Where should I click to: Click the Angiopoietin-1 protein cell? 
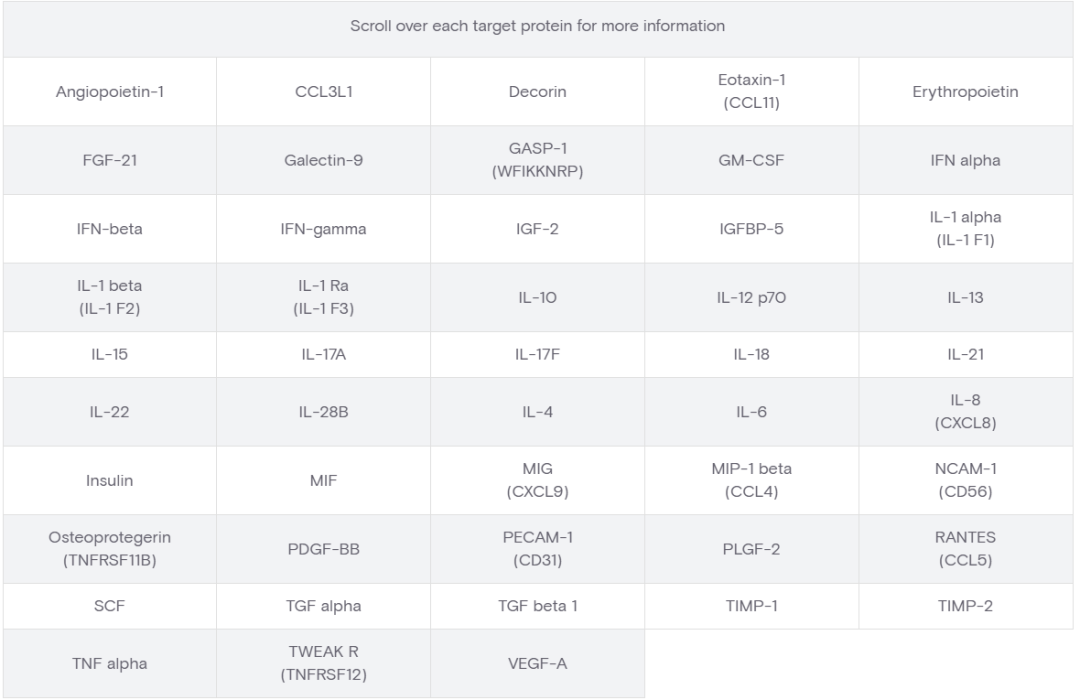coord(109,92)
